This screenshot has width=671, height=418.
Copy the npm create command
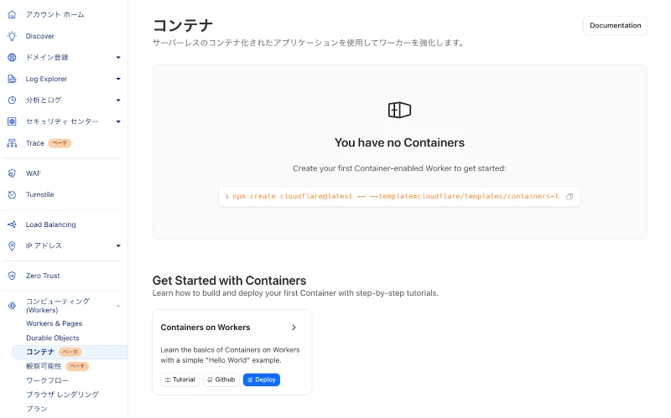pos(570,197)
